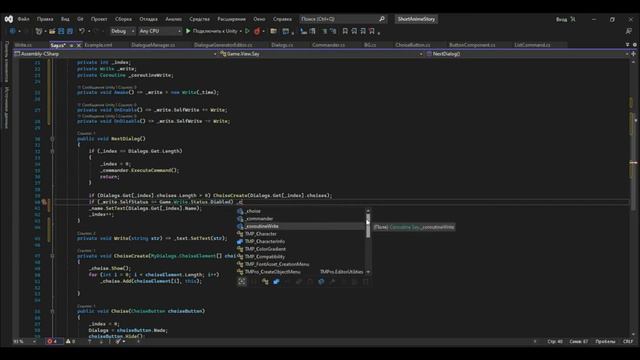640x360 pixels.
Task: Open the Вид menu
Action: point(65,19)
